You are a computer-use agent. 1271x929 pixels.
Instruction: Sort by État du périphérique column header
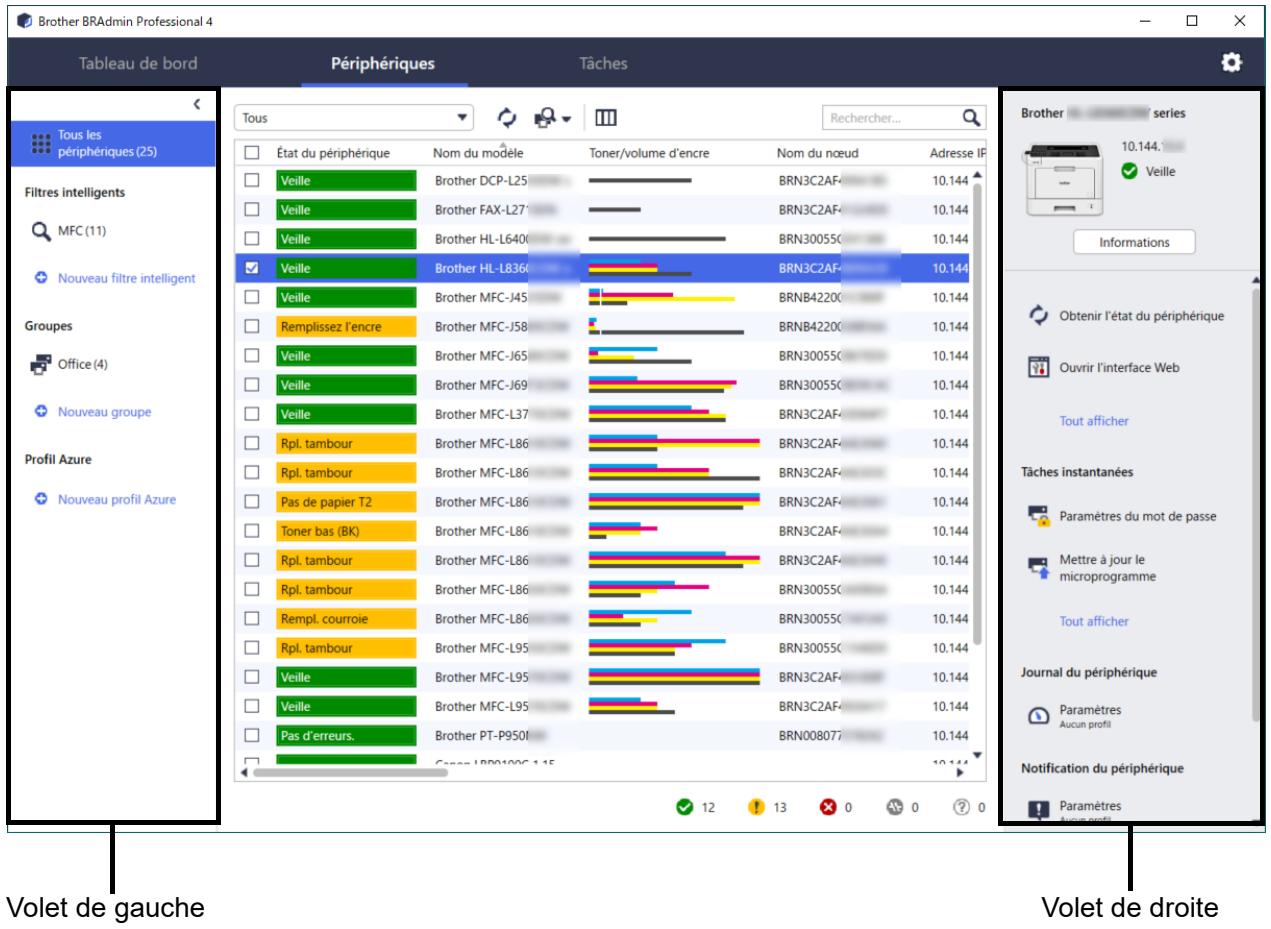coord(333,153)
